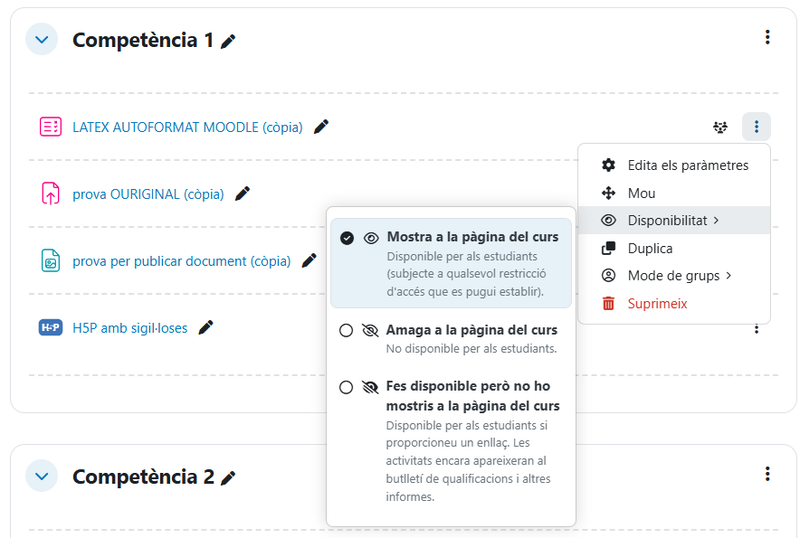Select Duplica in the activity menu
Viewport: 800px width, 538px height.
[650, 248]
